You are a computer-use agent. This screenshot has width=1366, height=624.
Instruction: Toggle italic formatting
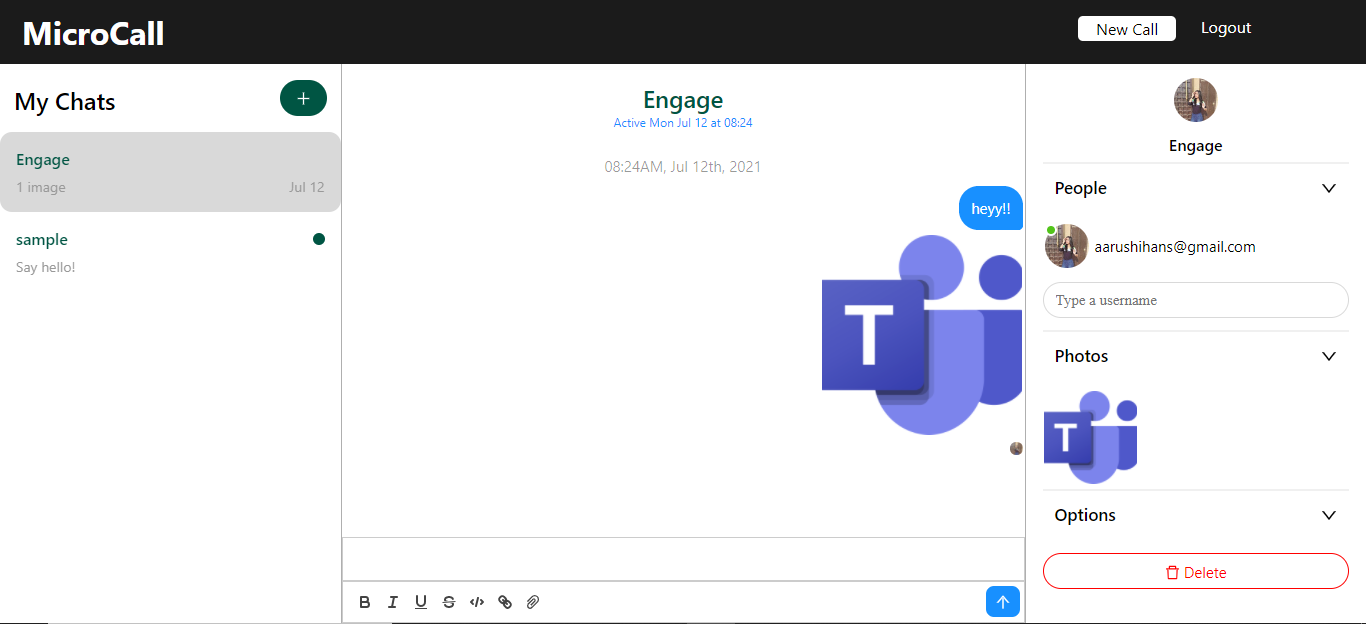coord(393,602)
